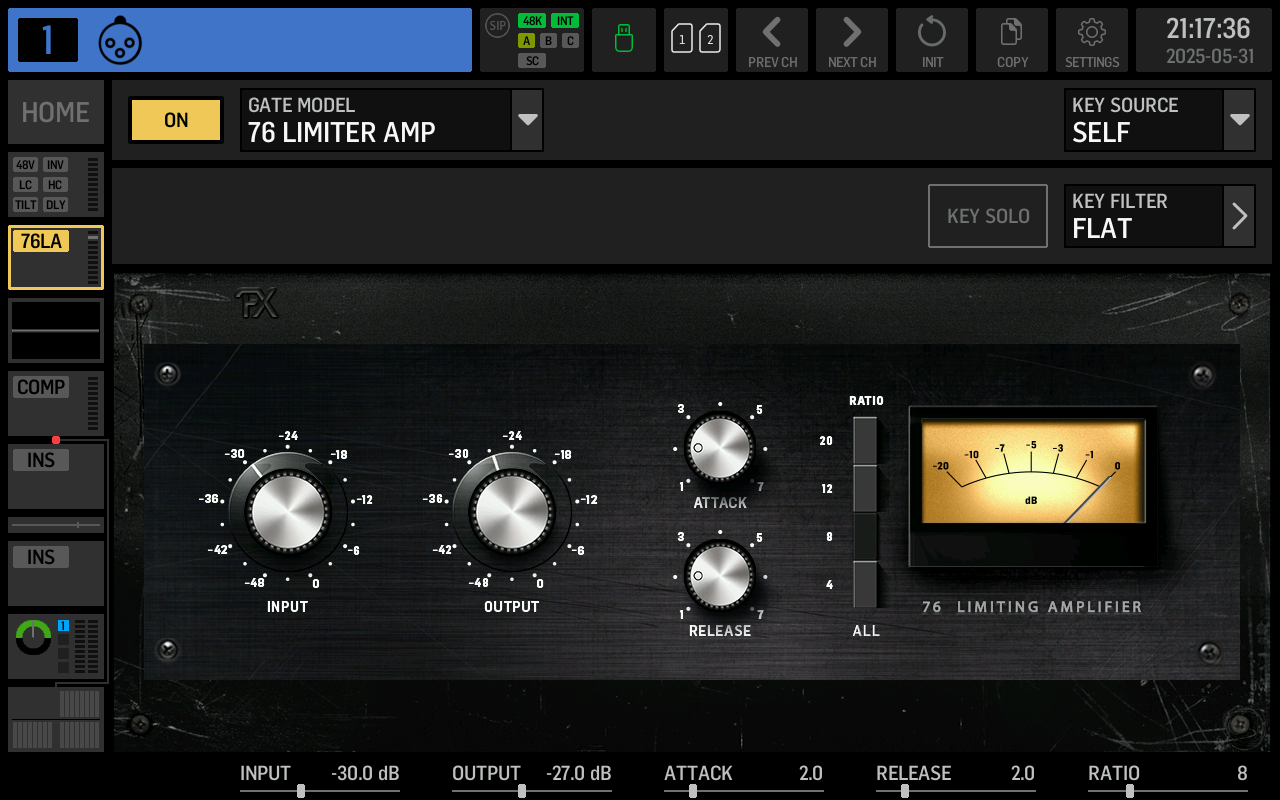Open the SETTINGS gear icon
The width and height of the screenshot is (1280, 800).
tap(1092, 40)
